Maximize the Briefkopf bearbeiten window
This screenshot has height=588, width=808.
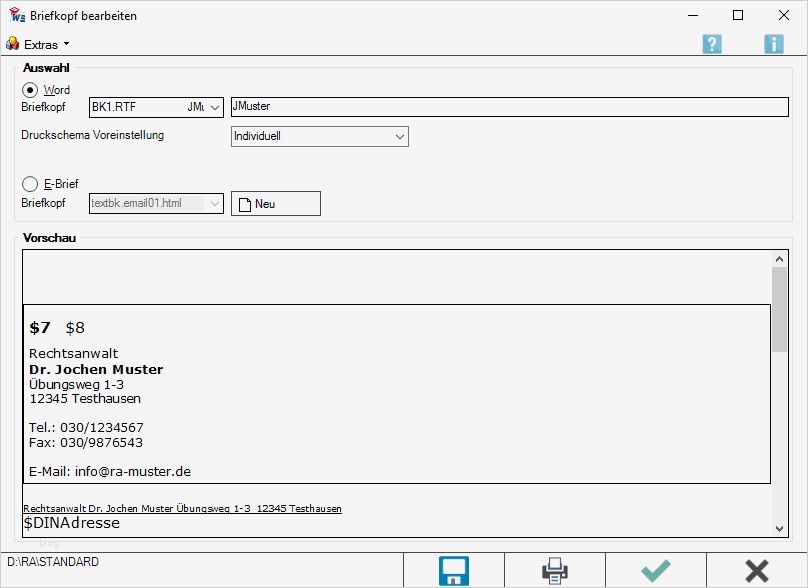(x=738, y=15)
